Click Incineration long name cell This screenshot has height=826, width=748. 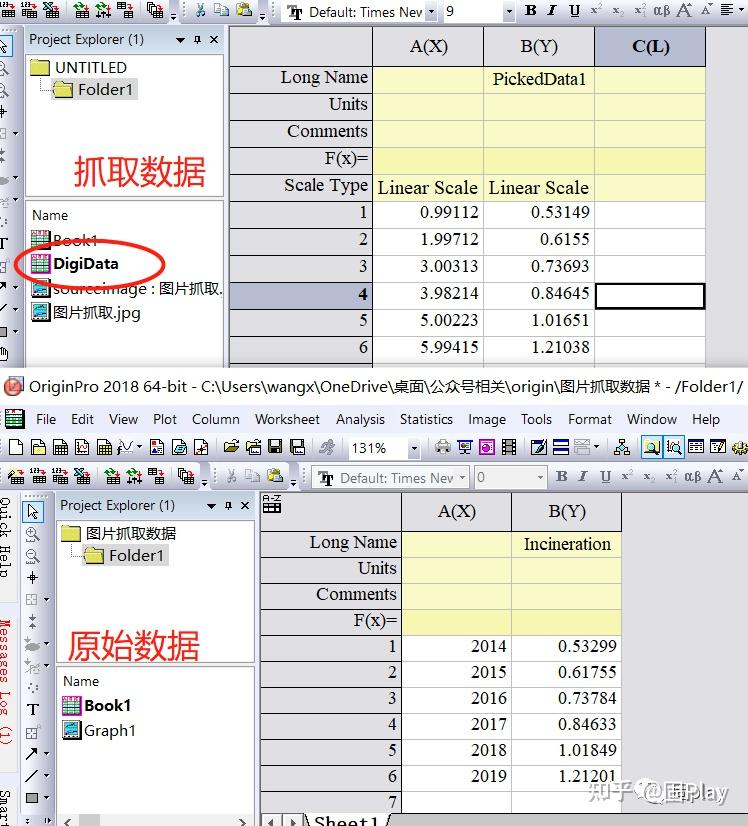click(x=566, y=544)
